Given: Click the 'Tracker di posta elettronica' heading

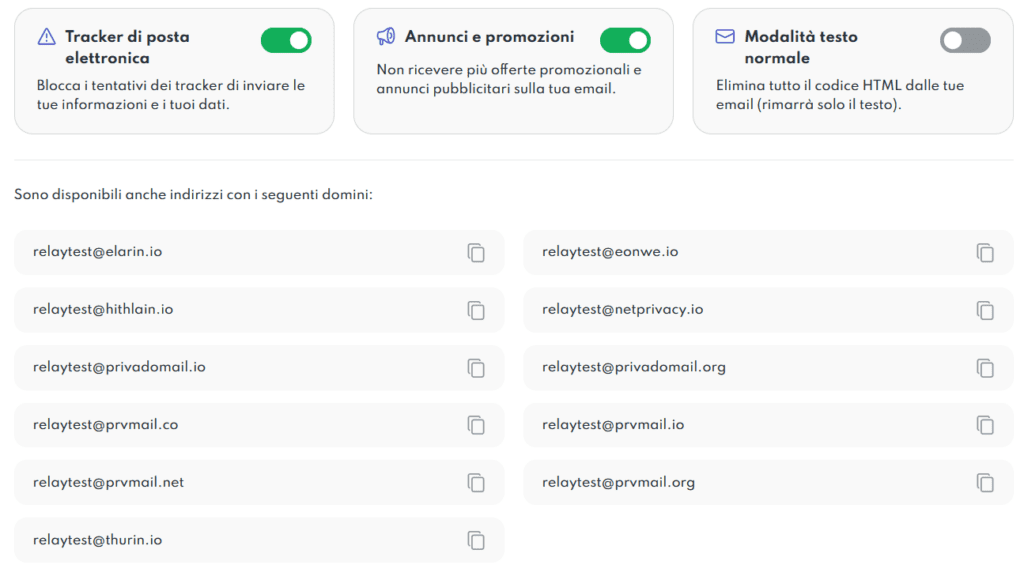Looking at the screenshot, I should pos(127,47).
